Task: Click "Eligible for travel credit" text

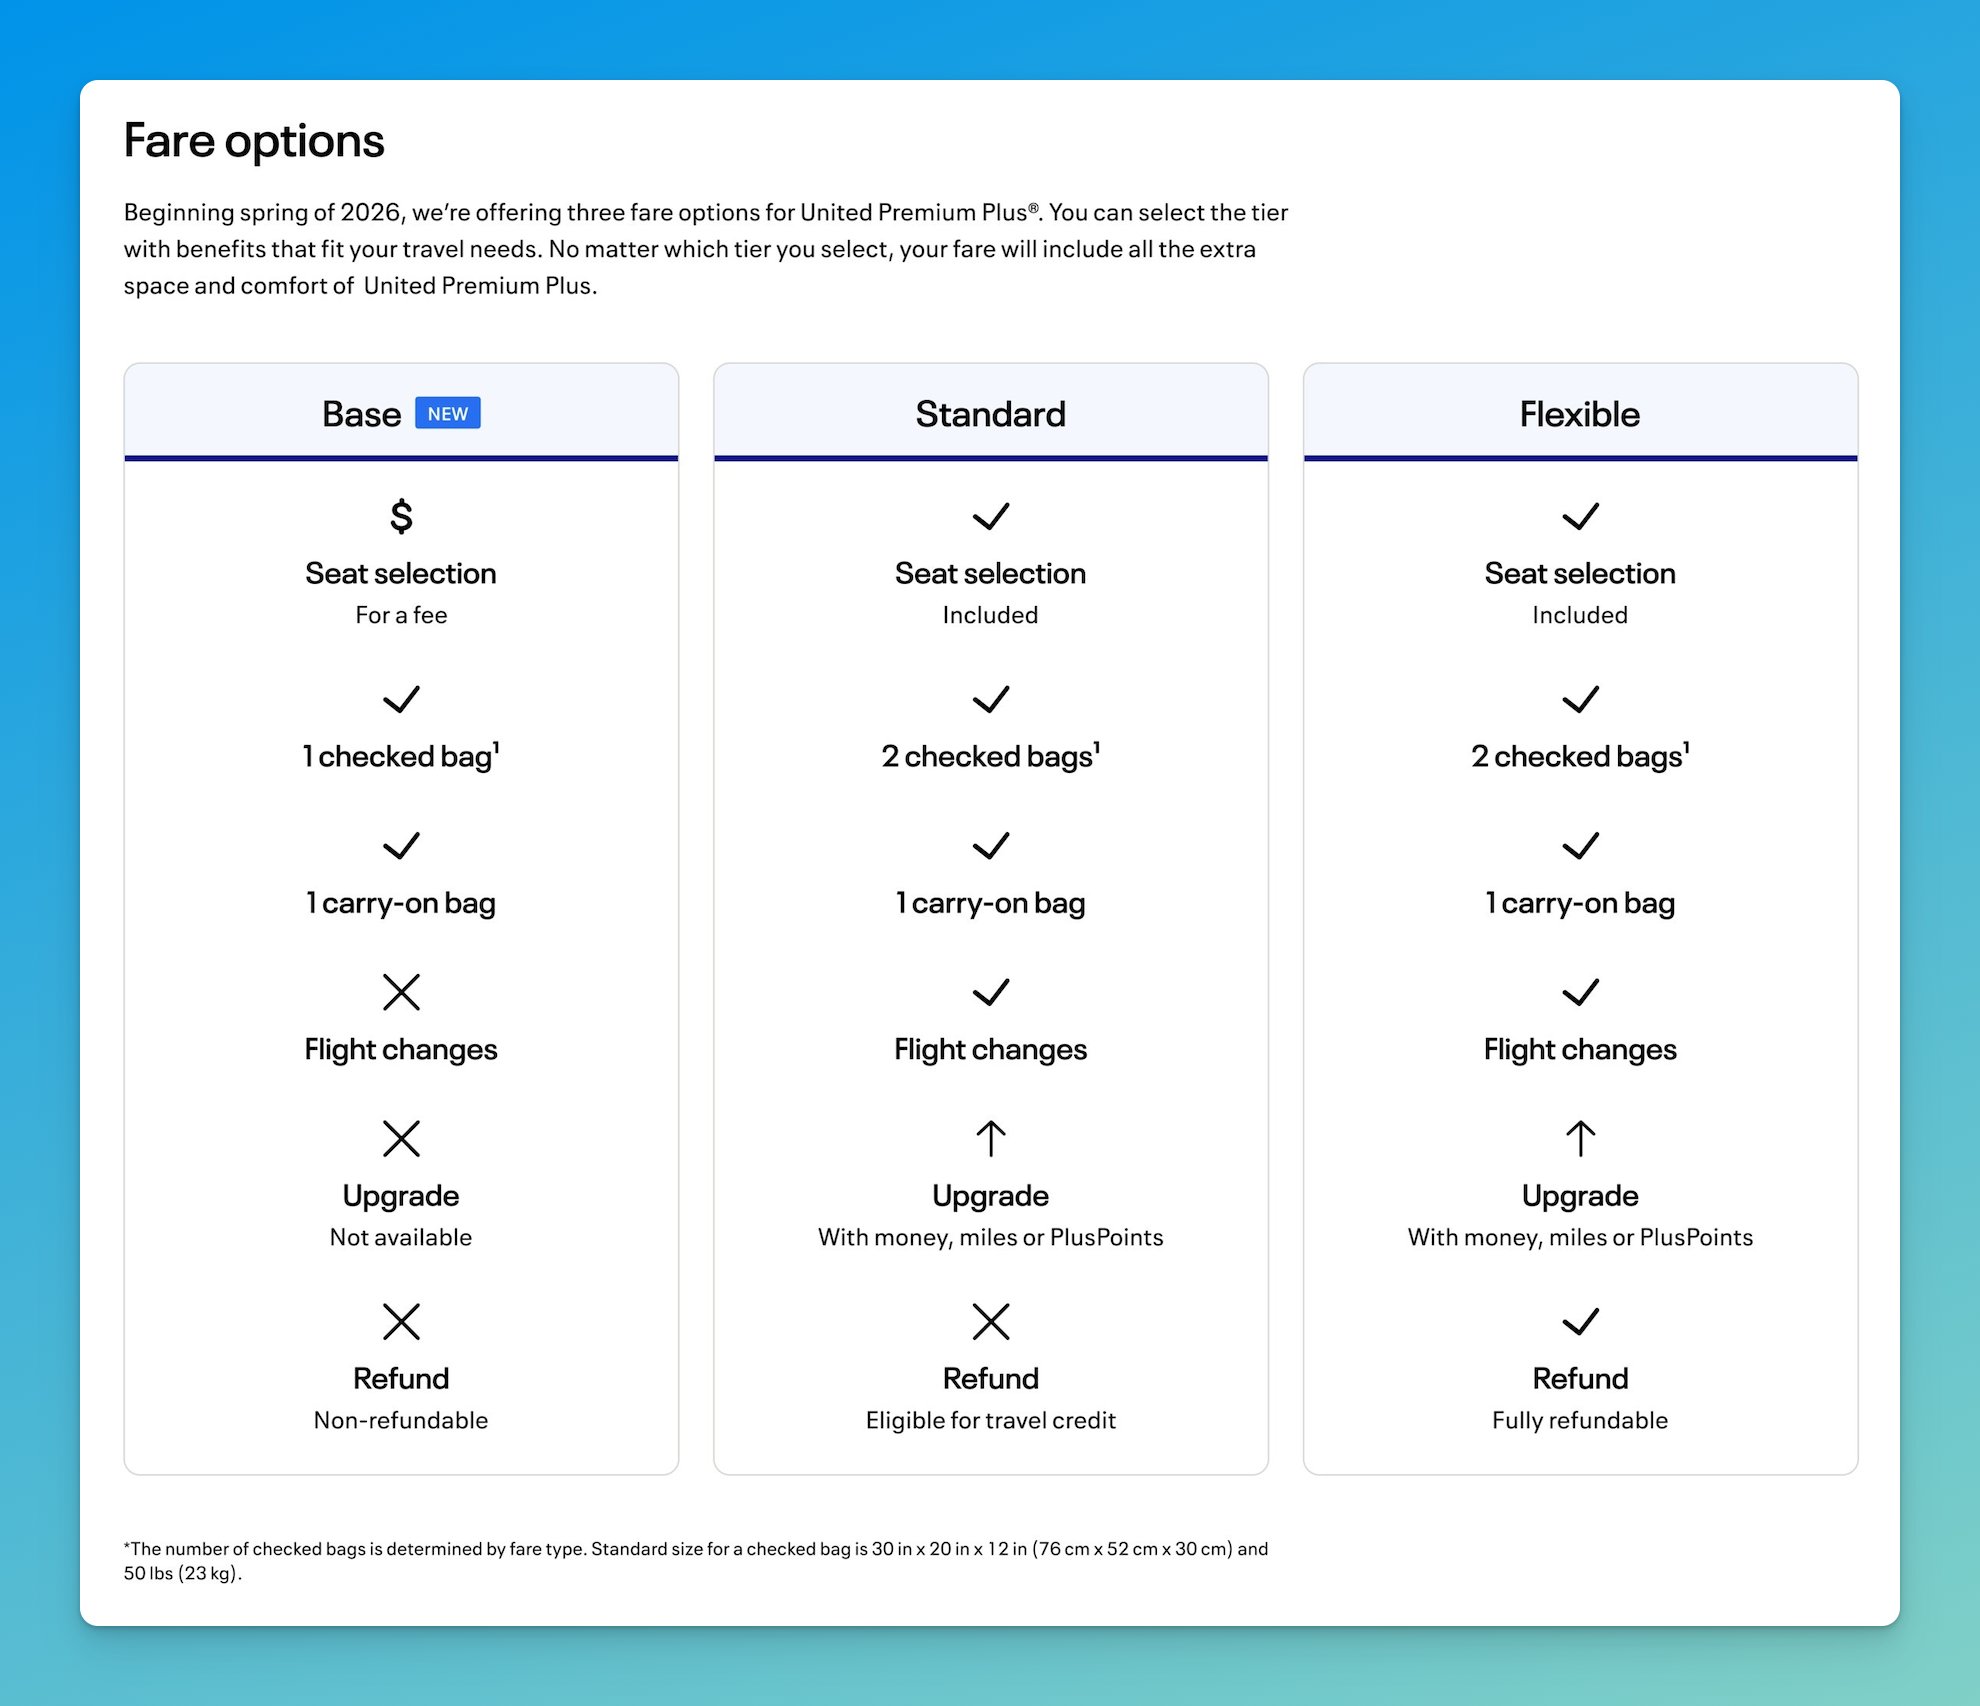Action: (x=990, y=1420)
